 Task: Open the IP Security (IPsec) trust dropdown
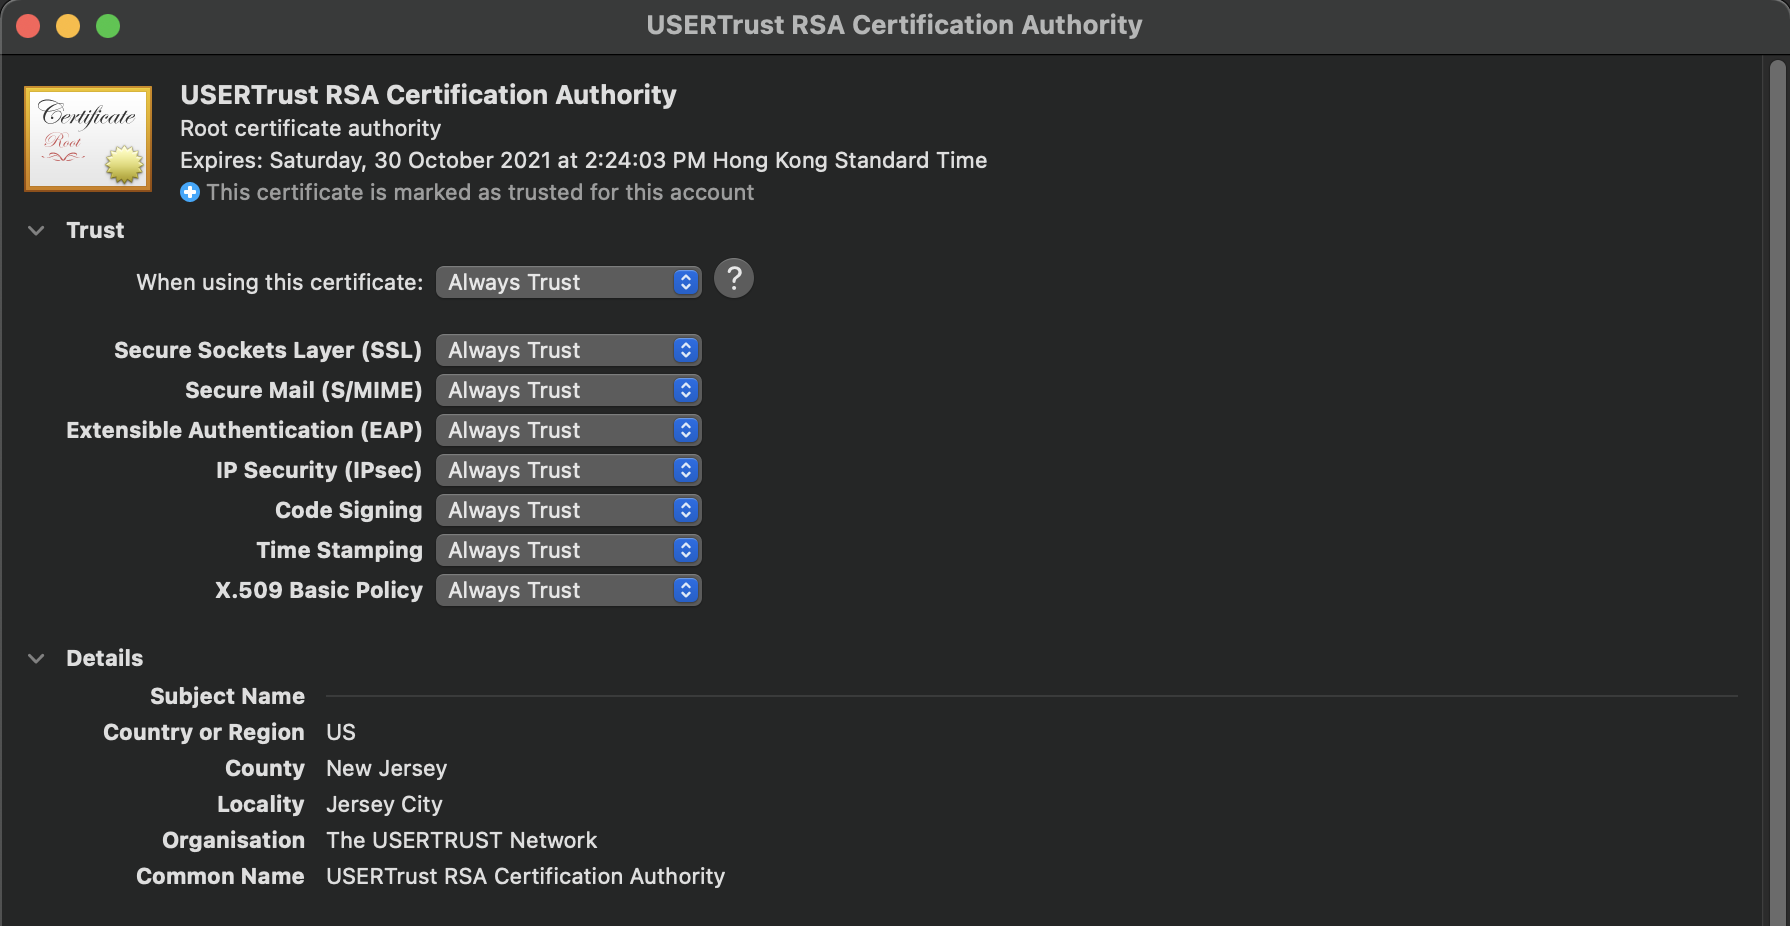568,470
